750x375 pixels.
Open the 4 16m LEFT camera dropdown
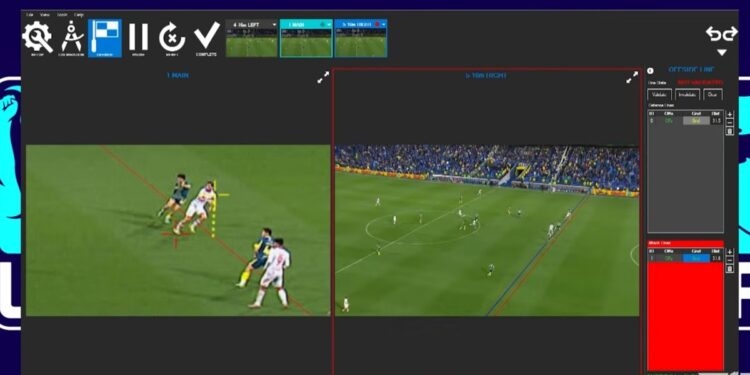(274, 24)
